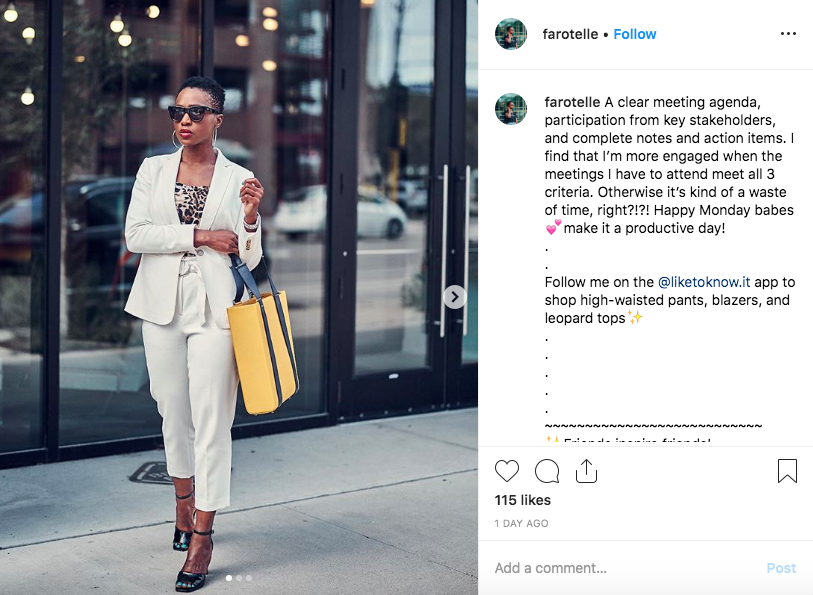Click the farotelle avatar beside the caption
Screen dimensions: 813x595
click(511, 109)
